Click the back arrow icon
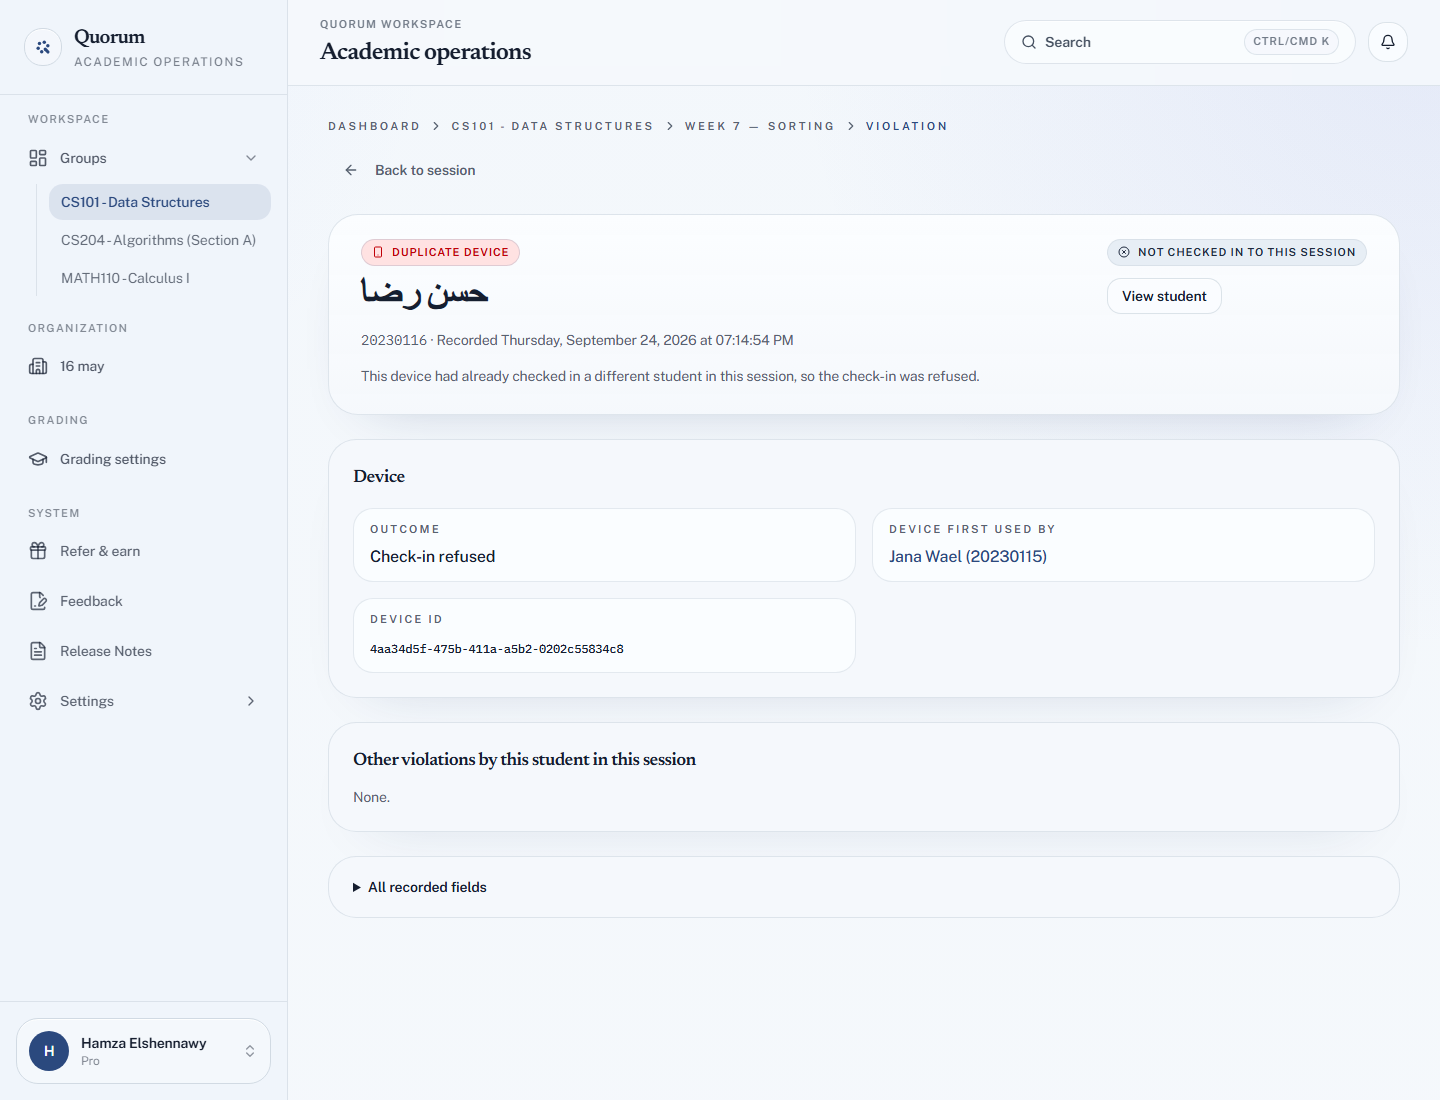The height and width of the screenshot is (1100, 1440). (x=351, y=170)
